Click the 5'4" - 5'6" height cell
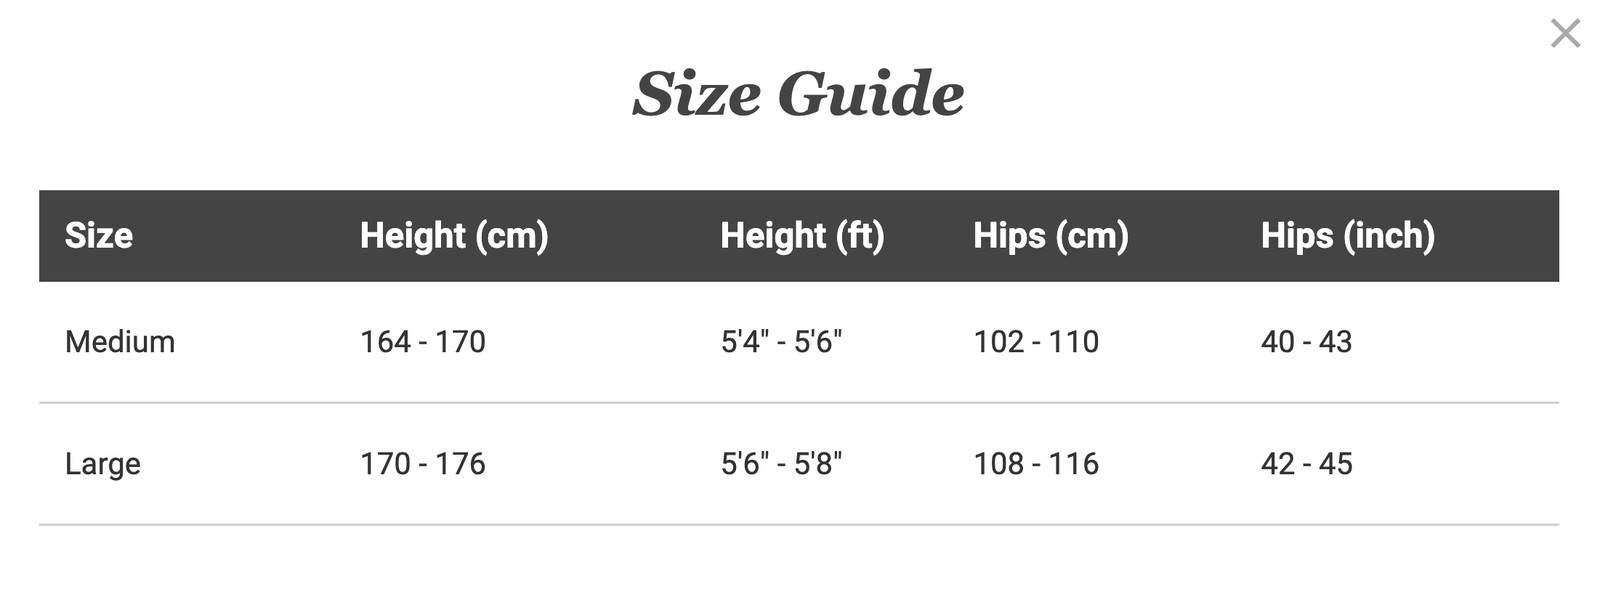 tap(781, 342)
